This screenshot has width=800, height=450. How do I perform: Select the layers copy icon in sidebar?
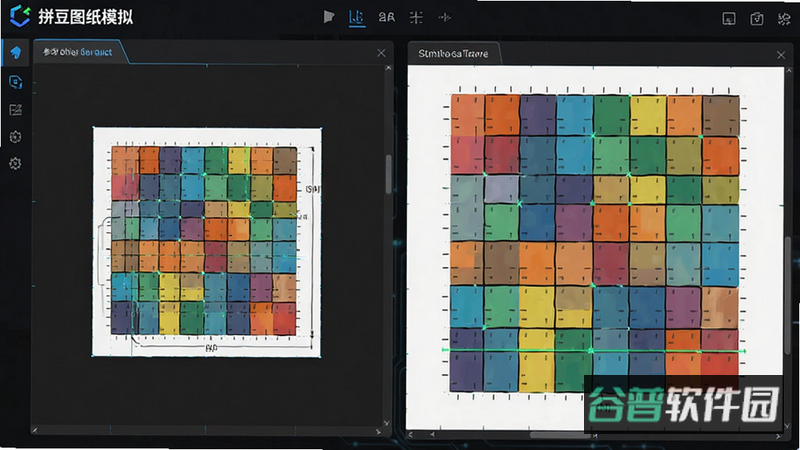pyautogui.click(x=15, y=82)
